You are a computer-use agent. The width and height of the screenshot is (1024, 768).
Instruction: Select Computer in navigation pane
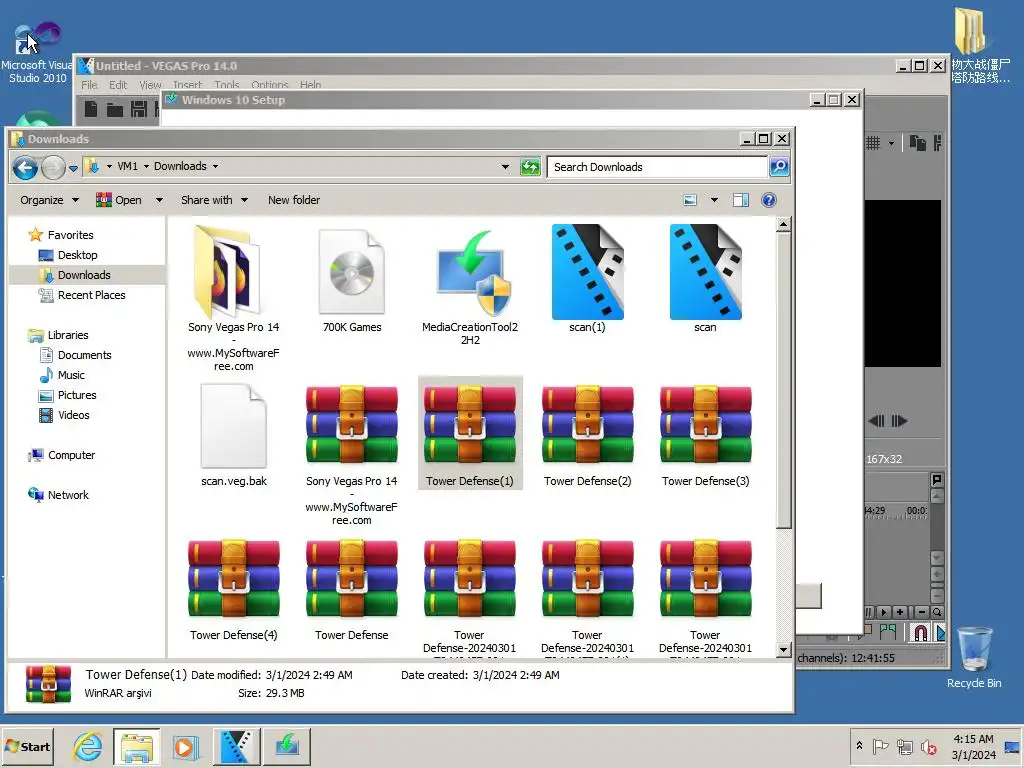tap(71, 455)
